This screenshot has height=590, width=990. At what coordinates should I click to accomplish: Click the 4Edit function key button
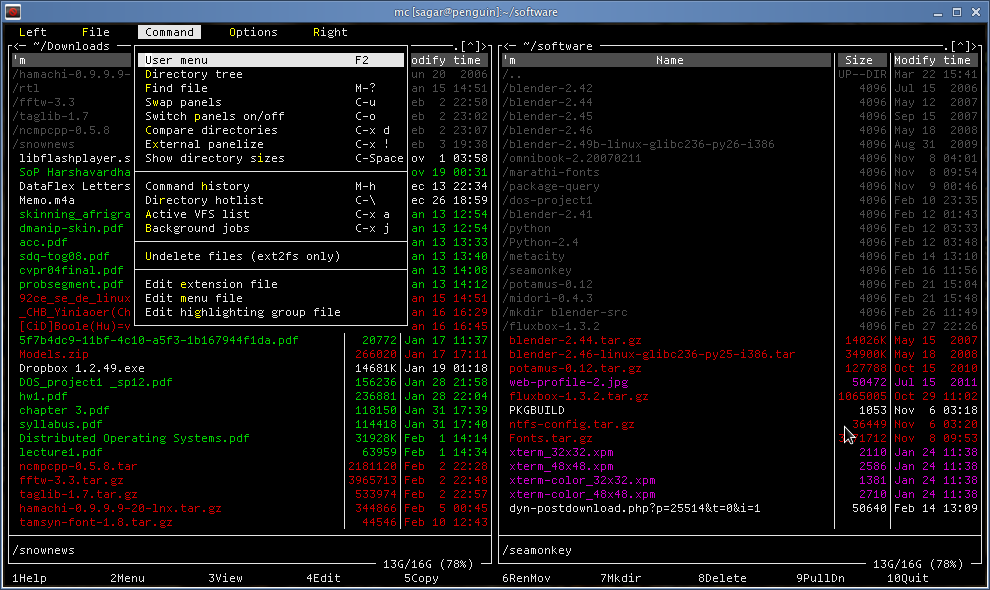pyautogui.click(x=323, y=578)
